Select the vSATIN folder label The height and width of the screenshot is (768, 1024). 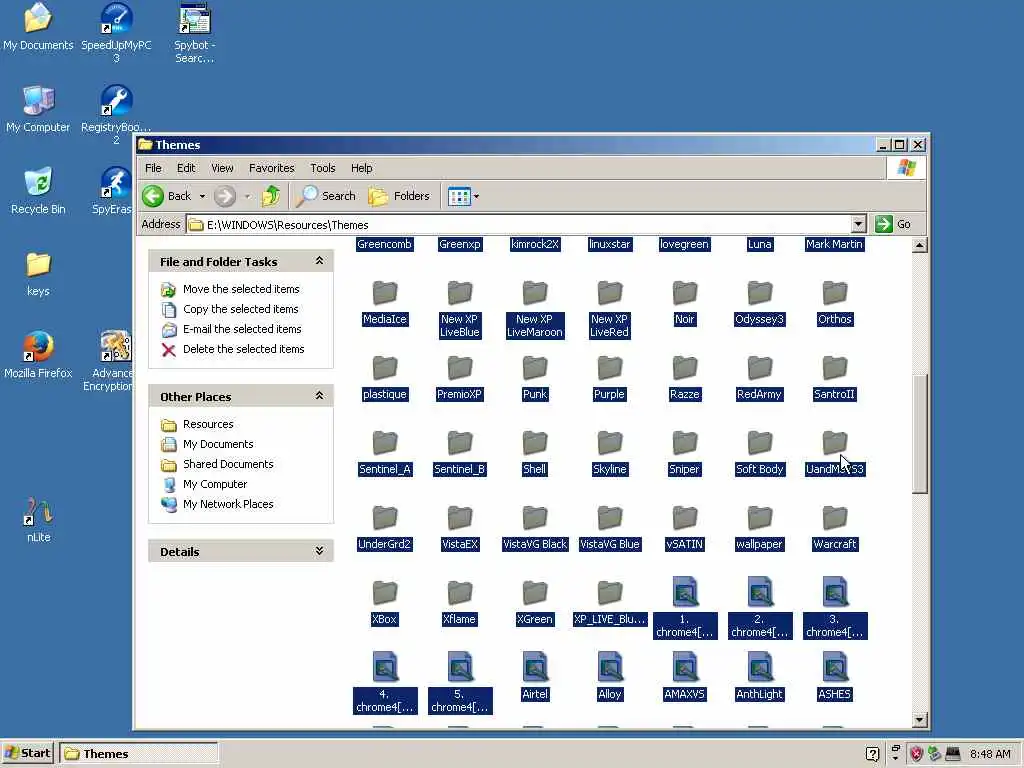tap(684, 544)
